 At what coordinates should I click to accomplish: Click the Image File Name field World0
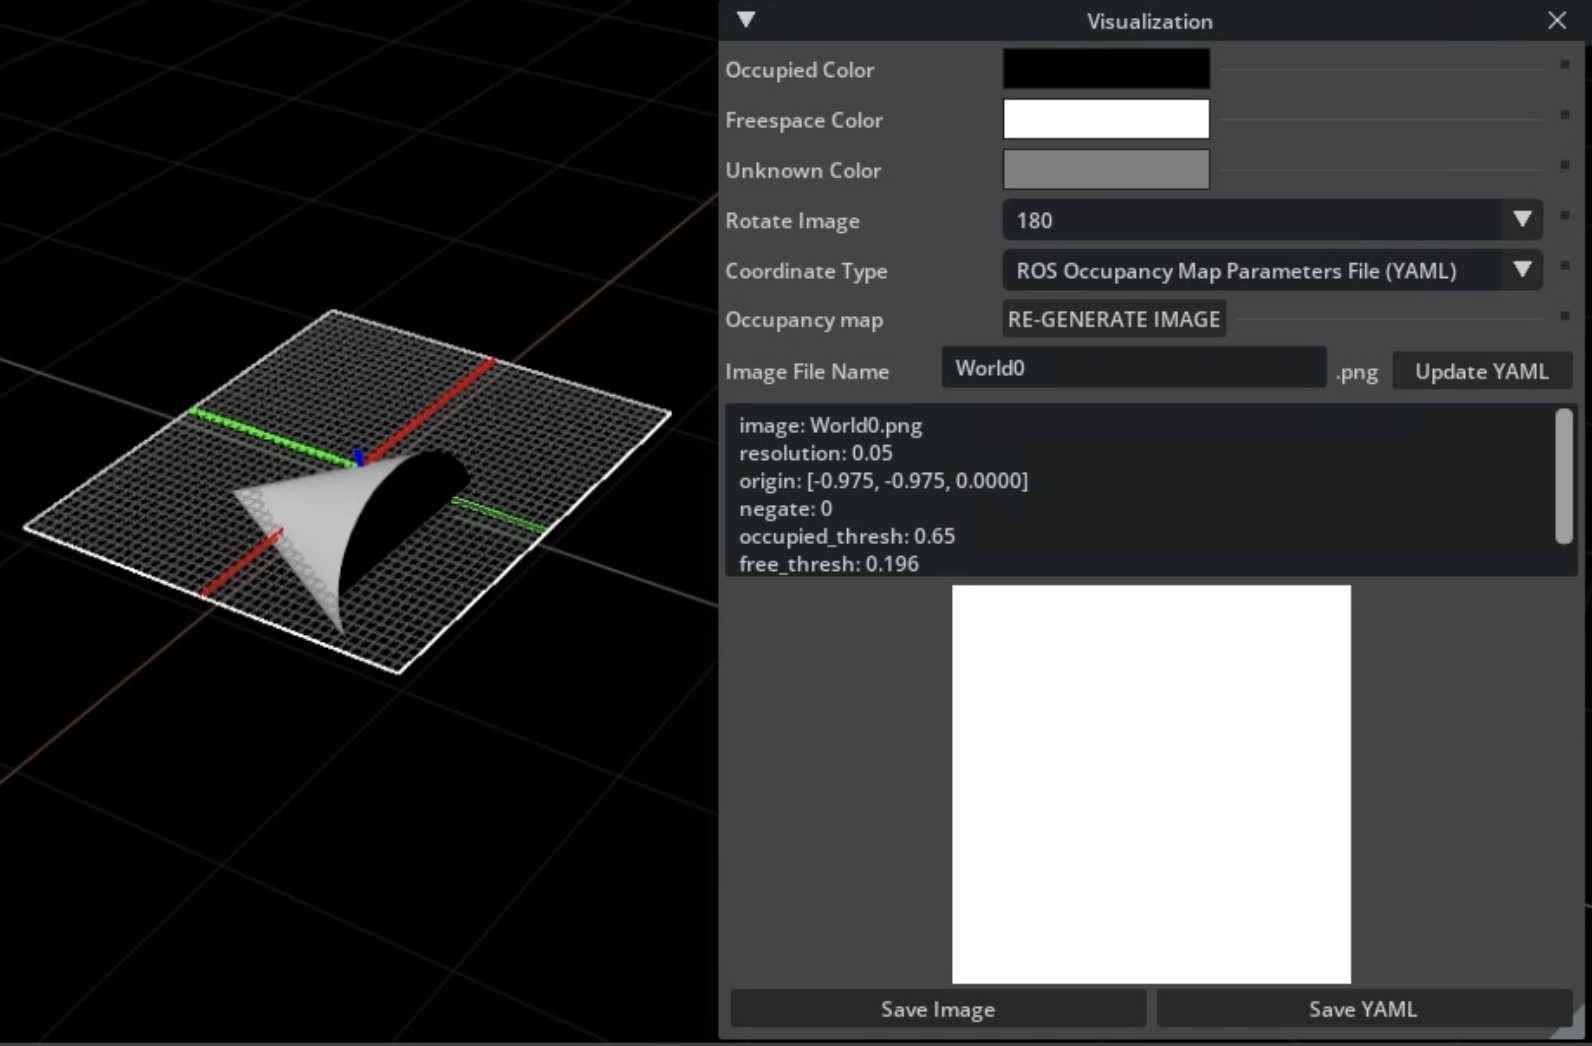pos(1134,368)
